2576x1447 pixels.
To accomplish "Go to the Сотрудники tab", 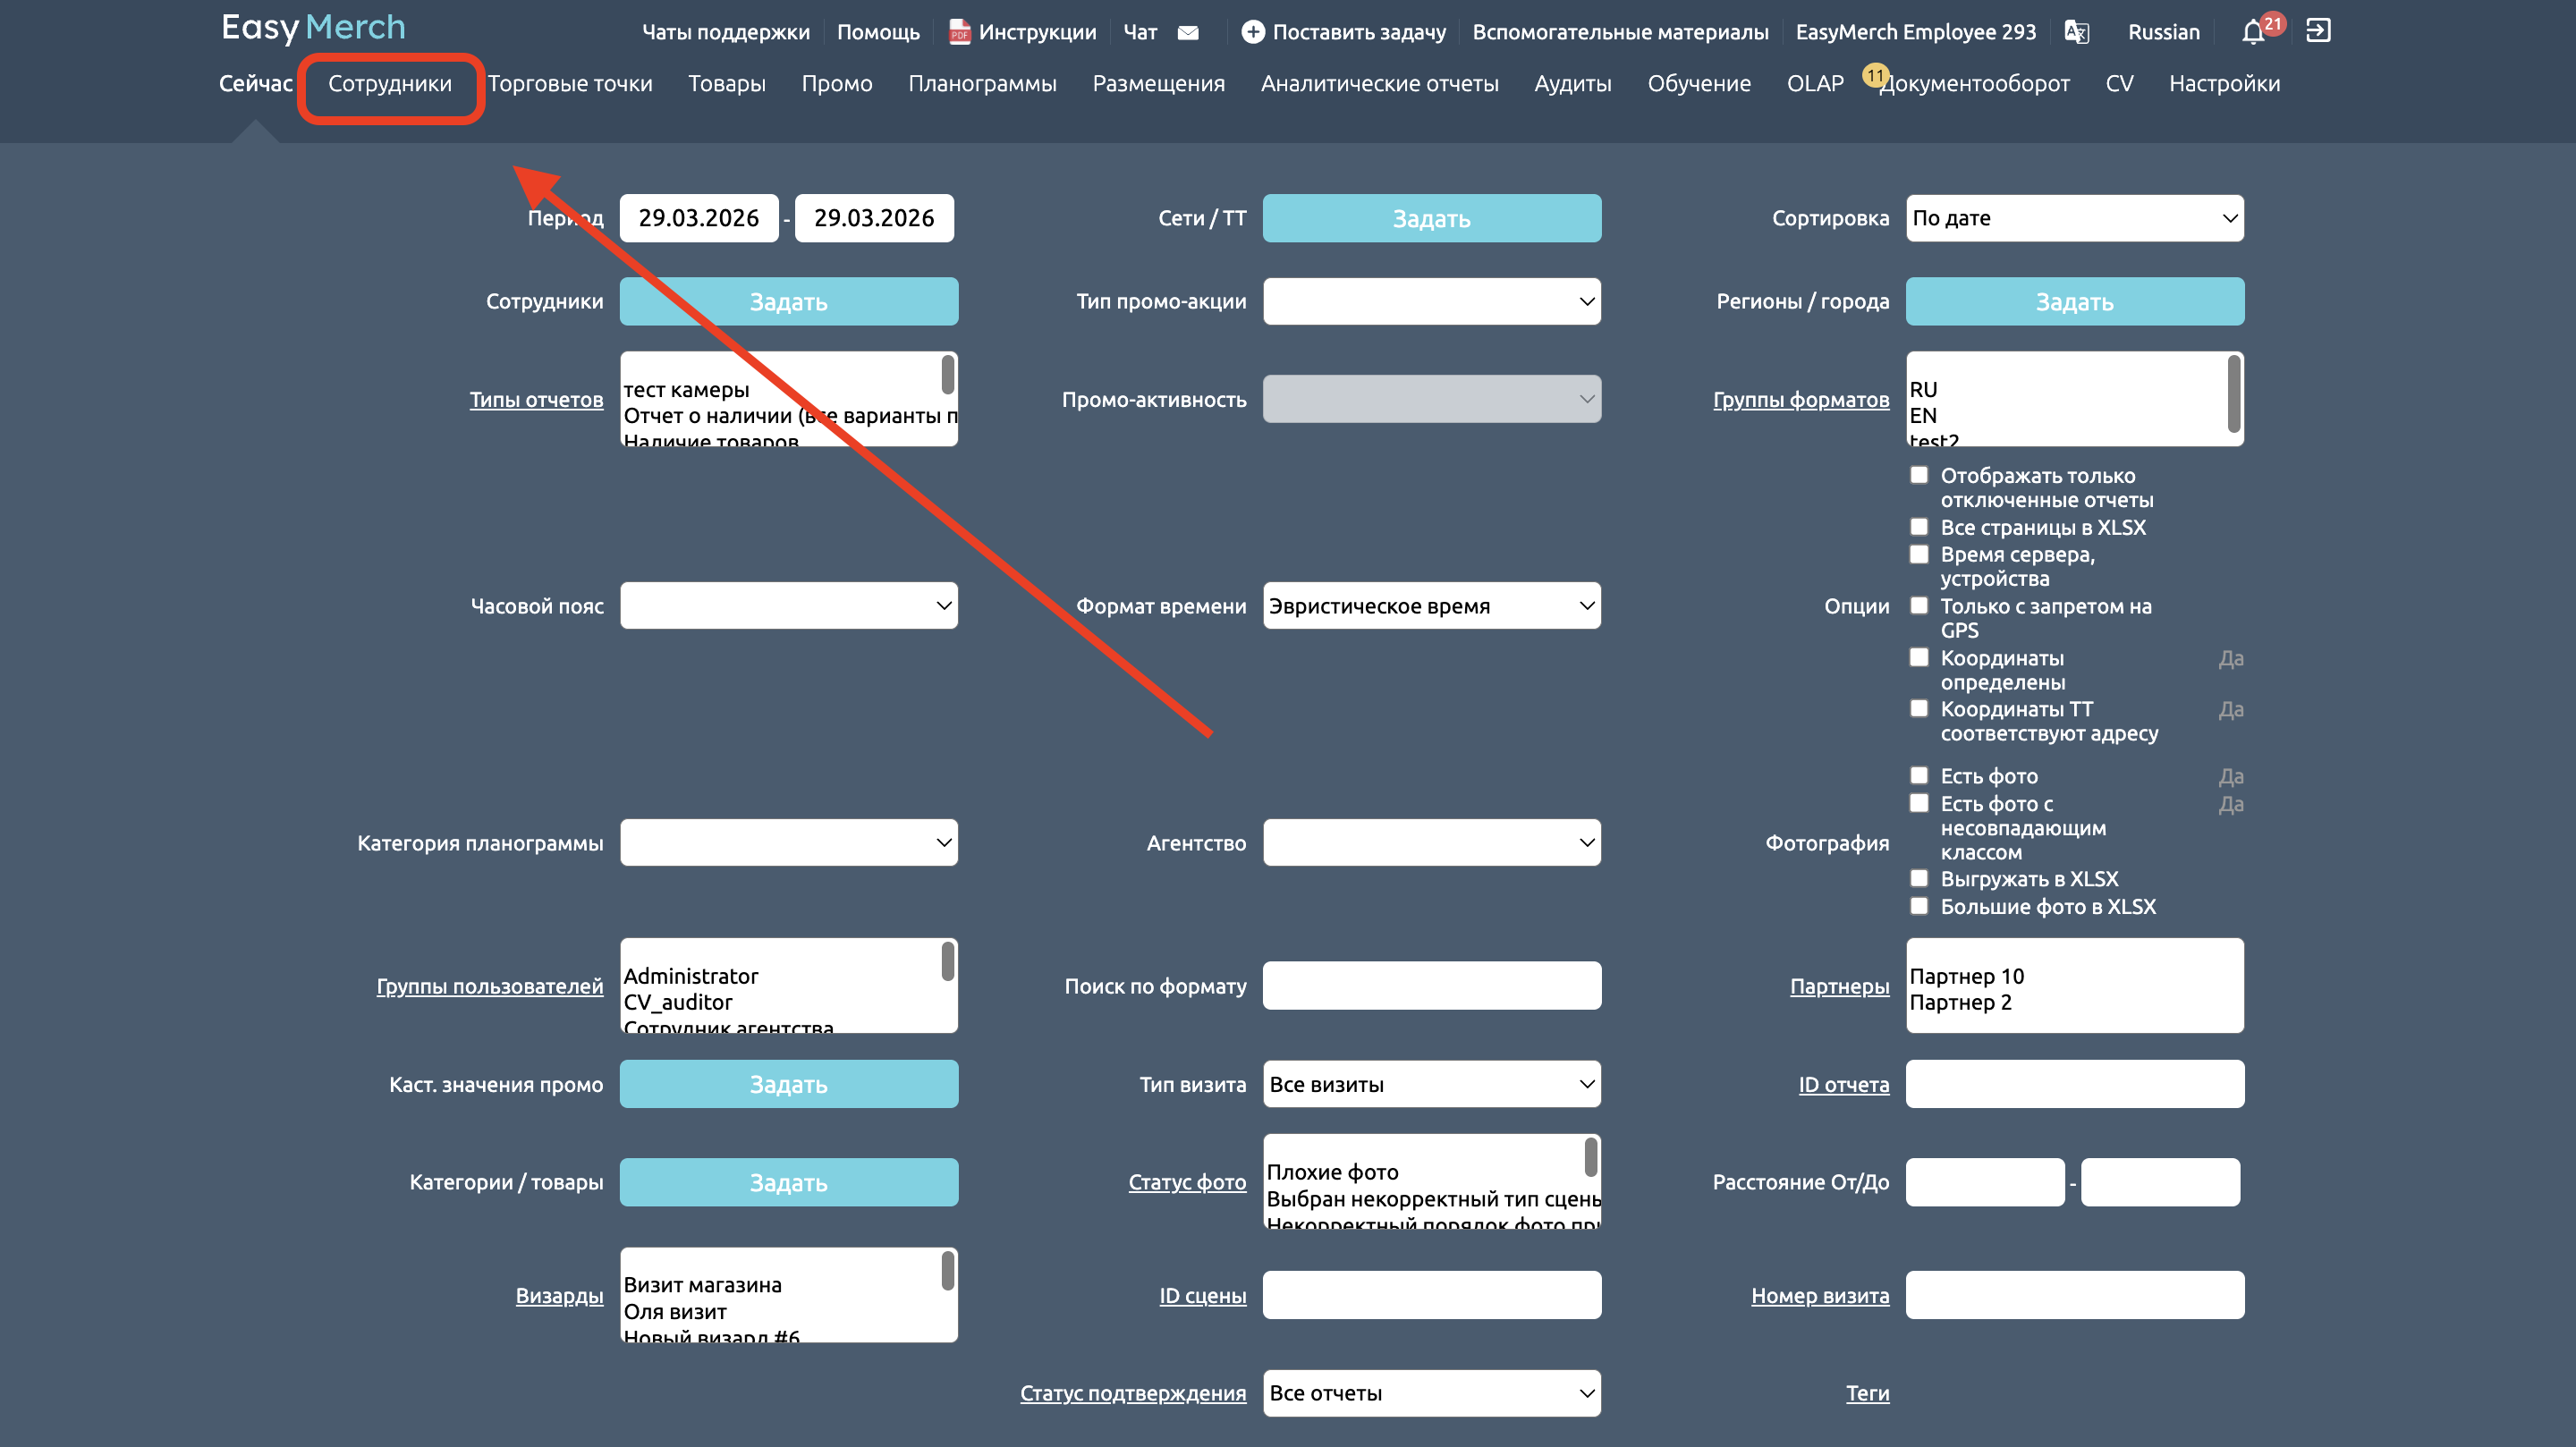I will click(390, 84).
